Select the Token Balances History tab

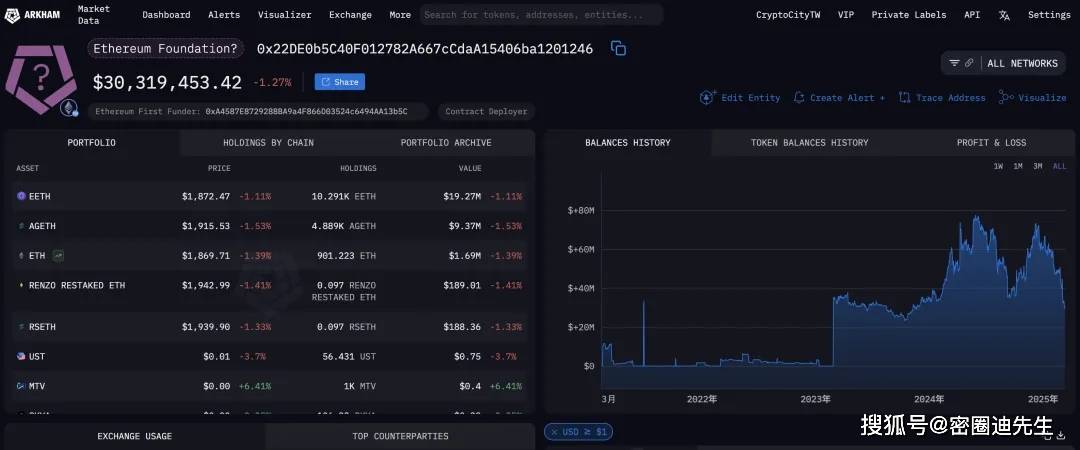click(809, 143)
